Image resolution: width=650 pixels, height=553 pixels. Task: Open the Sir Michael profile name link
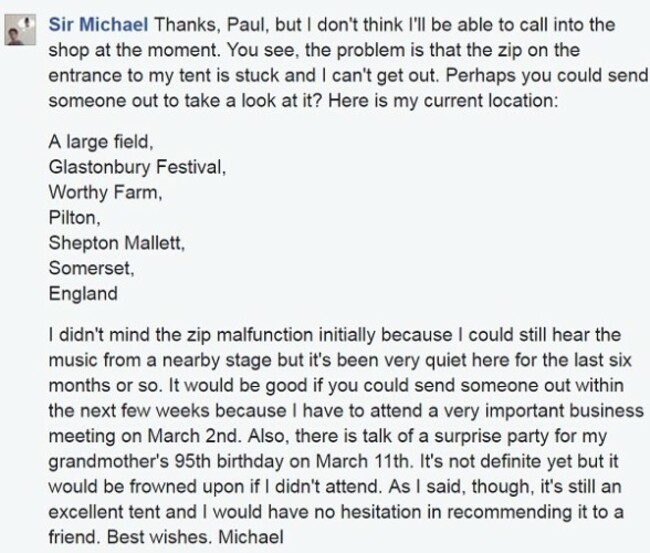click(98, 25)
